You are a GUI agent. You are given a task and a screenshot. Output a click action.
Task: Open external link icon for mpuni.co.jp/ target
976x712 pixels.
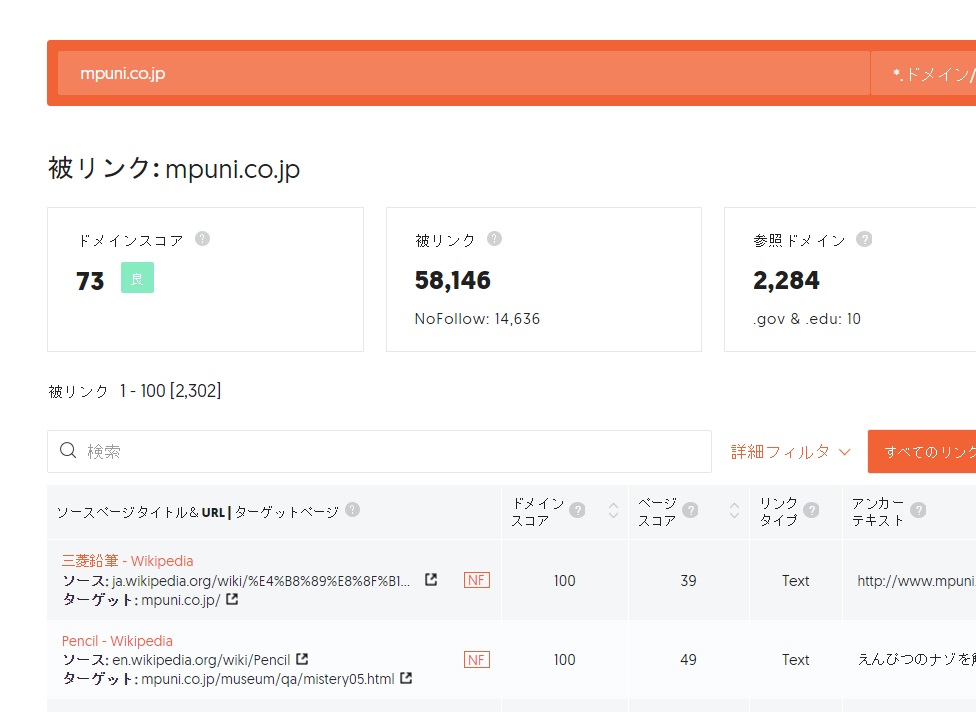[232, 599]
